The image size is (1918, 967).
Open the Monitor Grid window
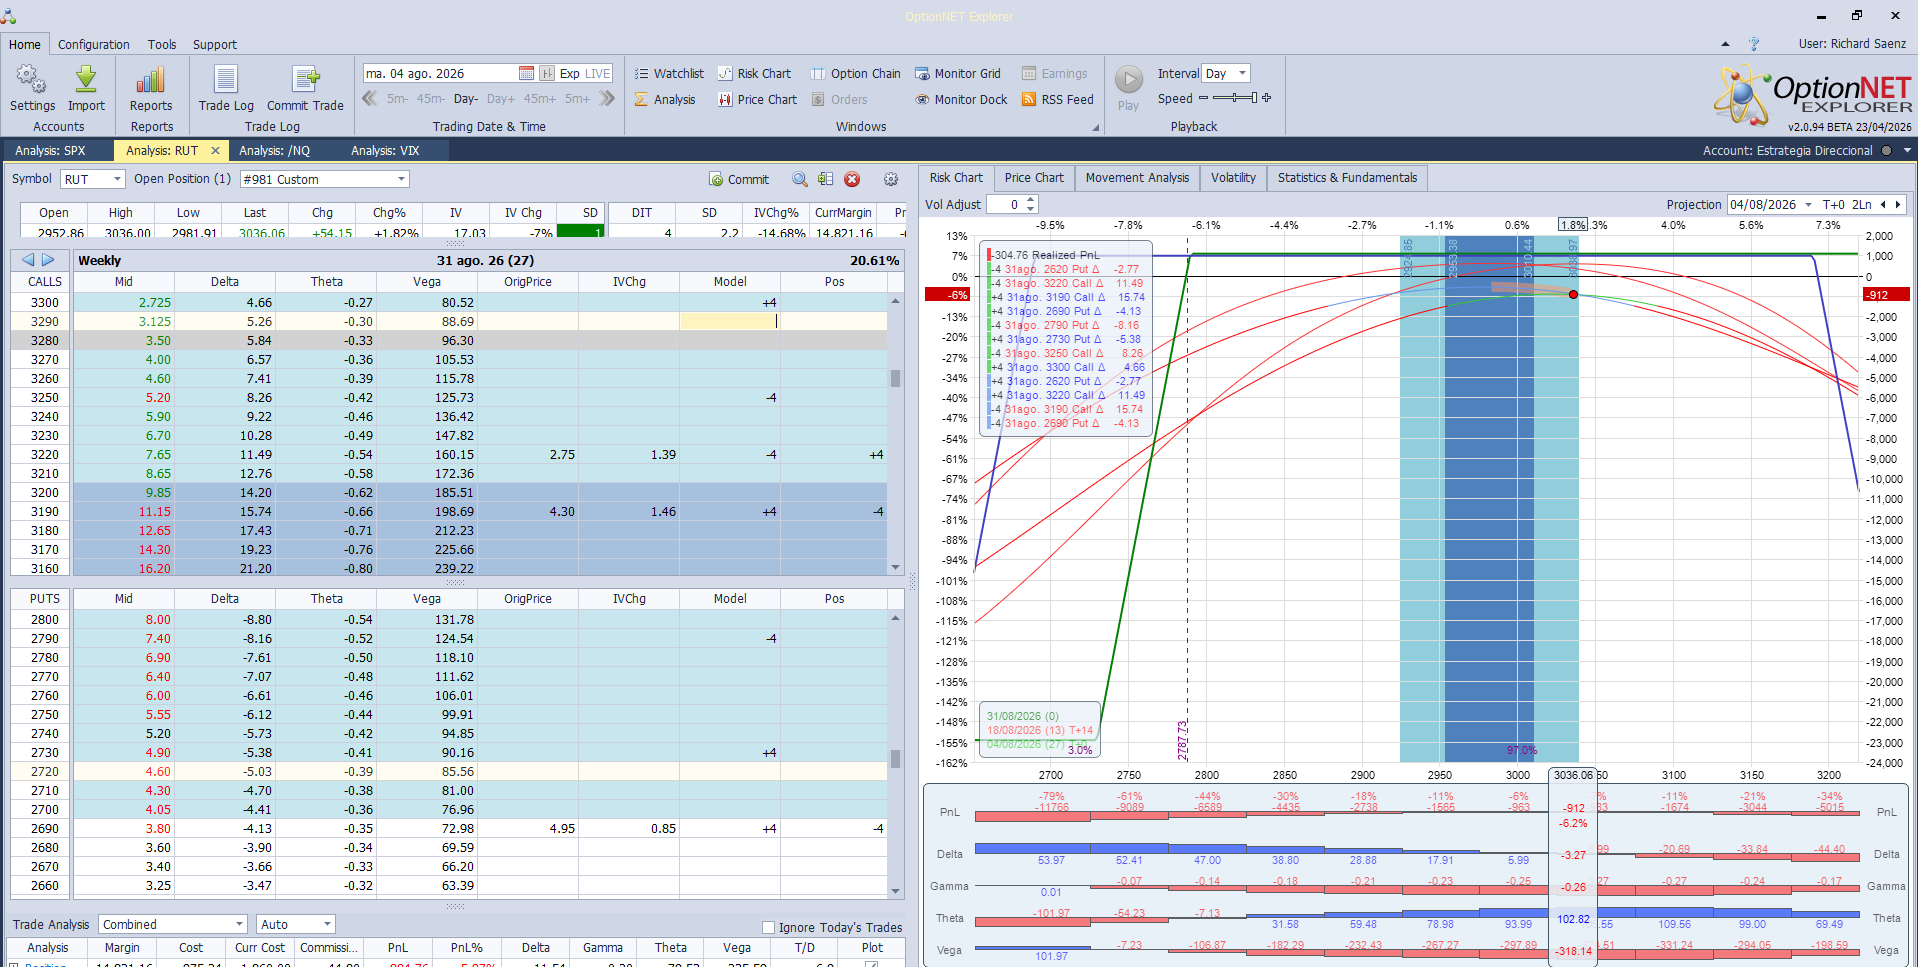coord(957,73)
